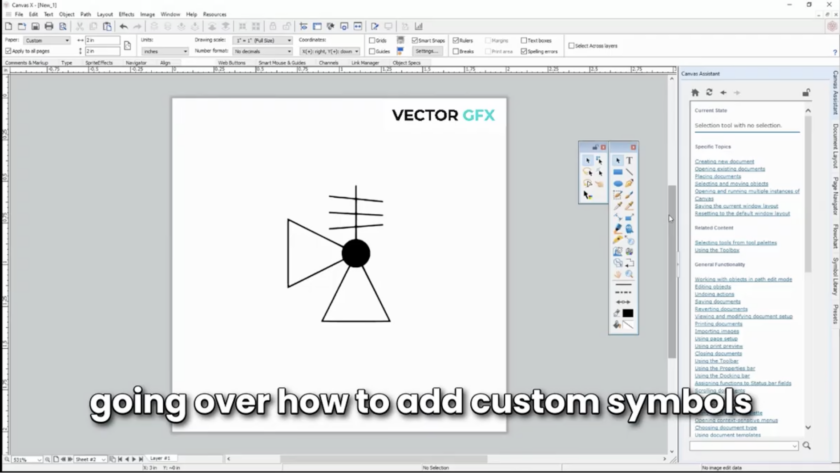This screenshot has height=473, width=840.
Task: Click the lock icon in Canvas Assistant
Action: (806, 93)
